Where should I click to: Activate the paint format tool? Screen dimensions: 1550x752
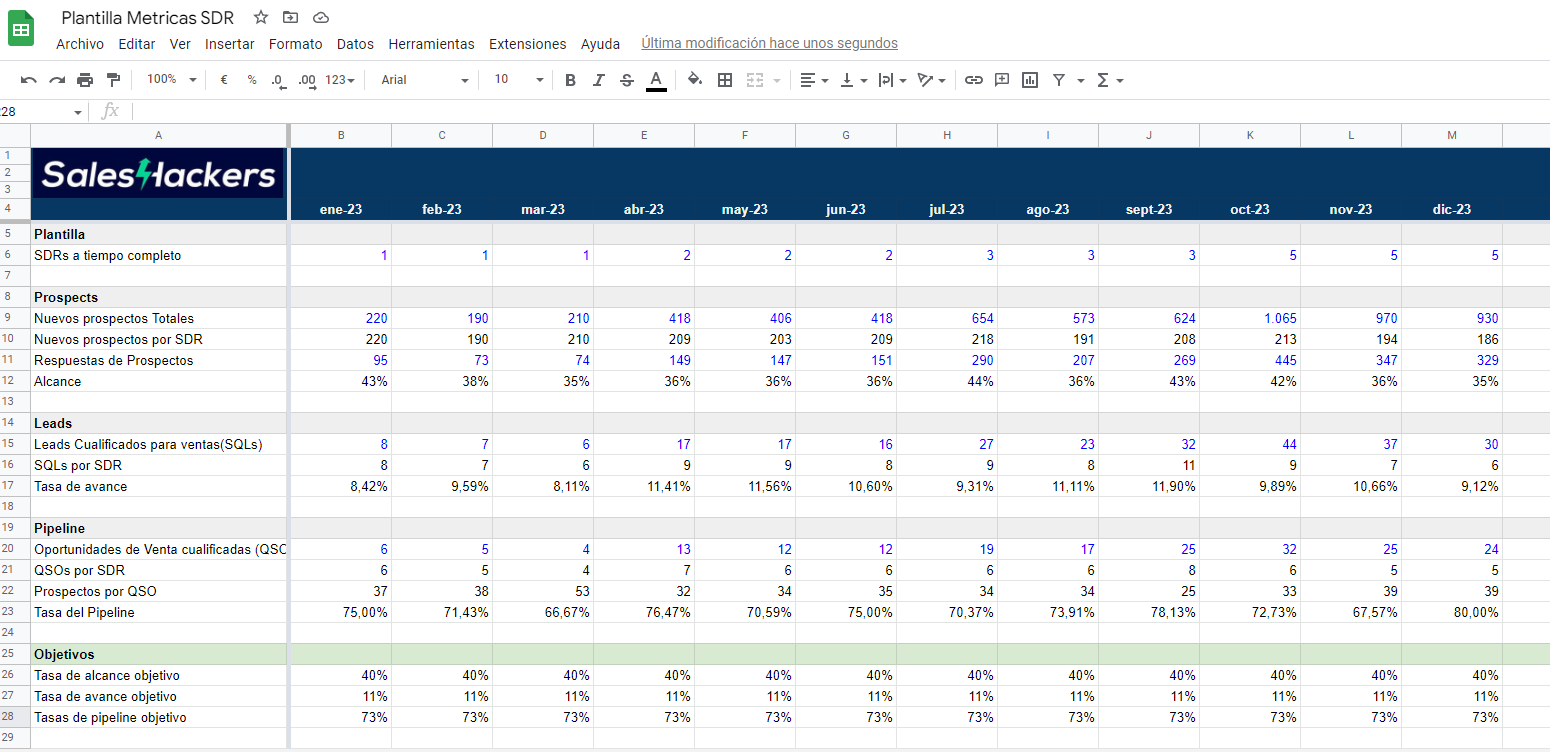pos(113,80)
